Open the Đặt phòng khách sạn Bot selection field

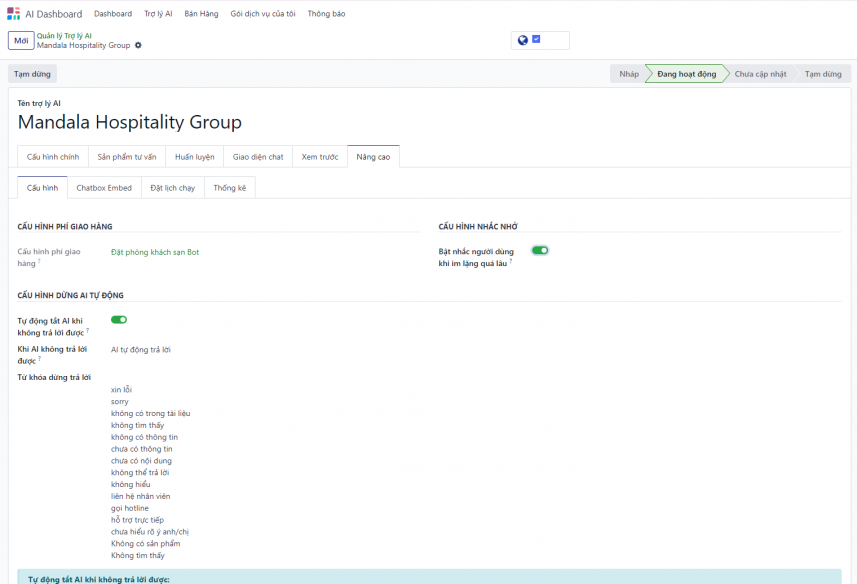coord(155,252)
